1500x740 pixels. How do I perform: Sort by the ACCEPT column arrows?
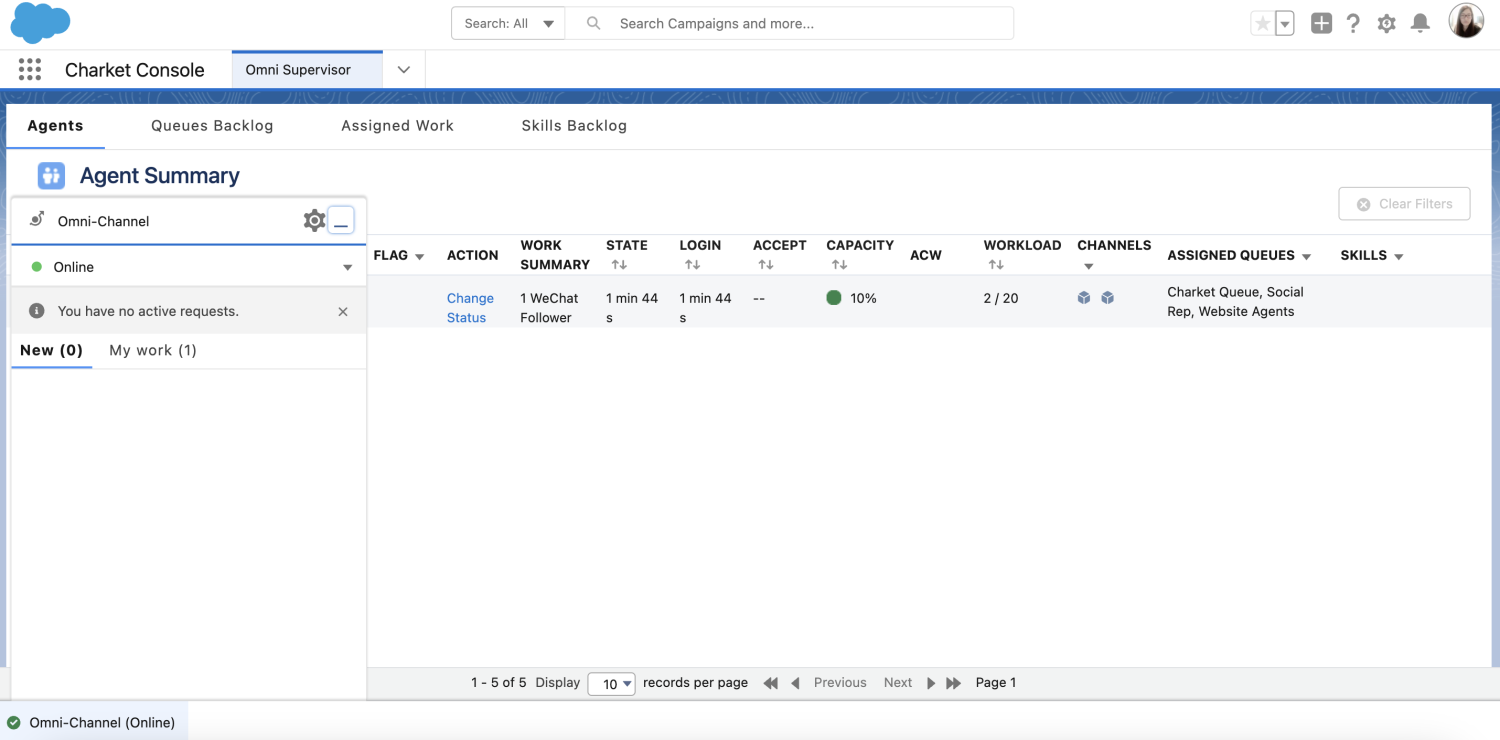click(x=766, y=265)
